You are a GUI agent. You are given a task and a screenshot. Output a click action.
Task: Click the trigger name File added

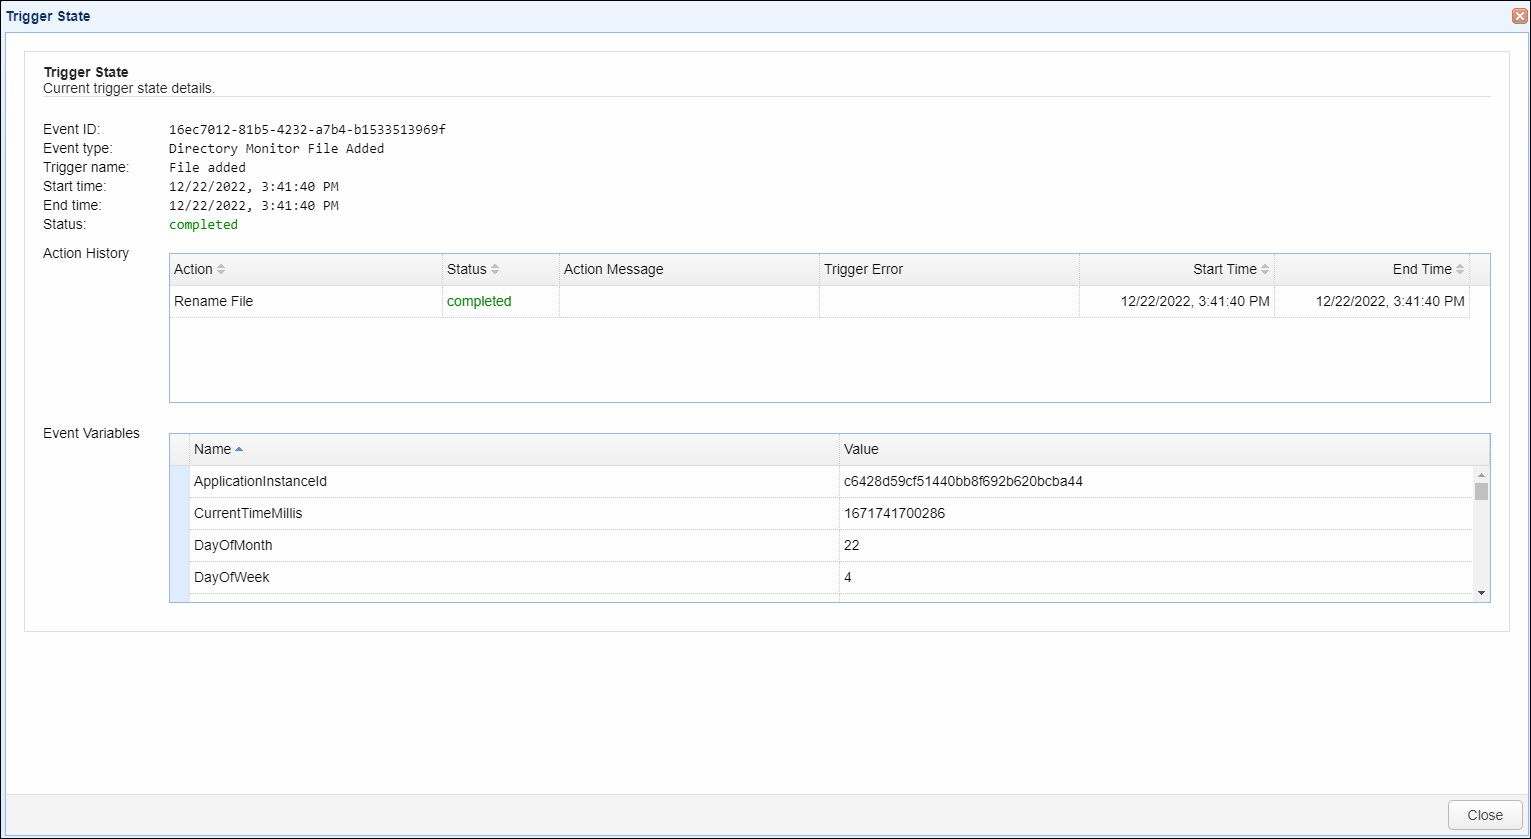coord(207,168)
